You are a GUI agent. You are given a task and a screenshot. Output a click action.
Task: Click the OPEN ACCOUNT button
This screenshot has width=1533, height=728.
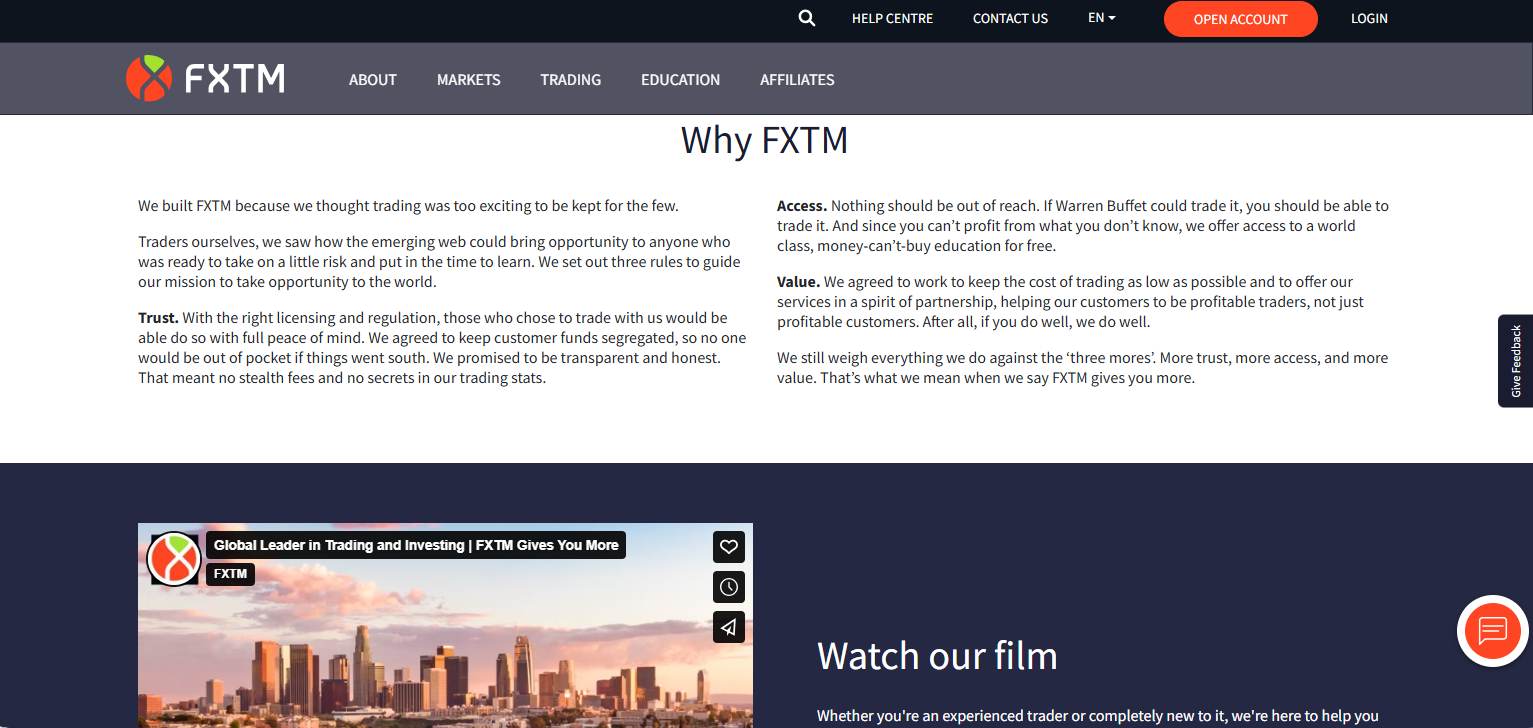tap(1241, 19)
